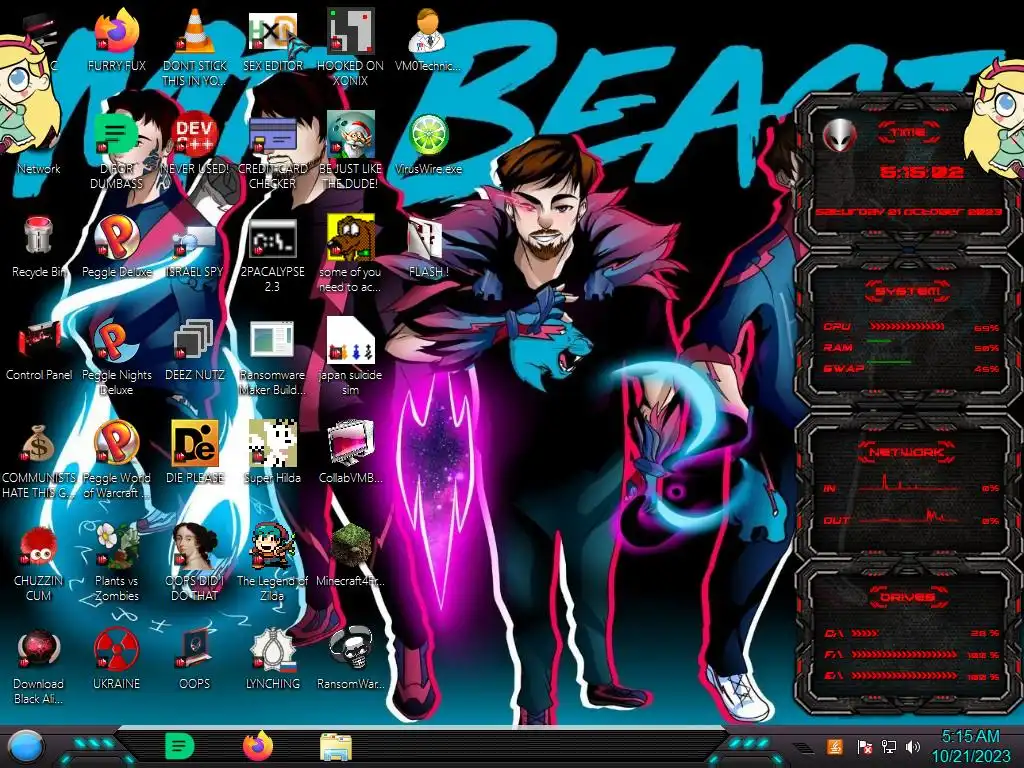Click the volume speaker tray icon

[x=913, y=747]
